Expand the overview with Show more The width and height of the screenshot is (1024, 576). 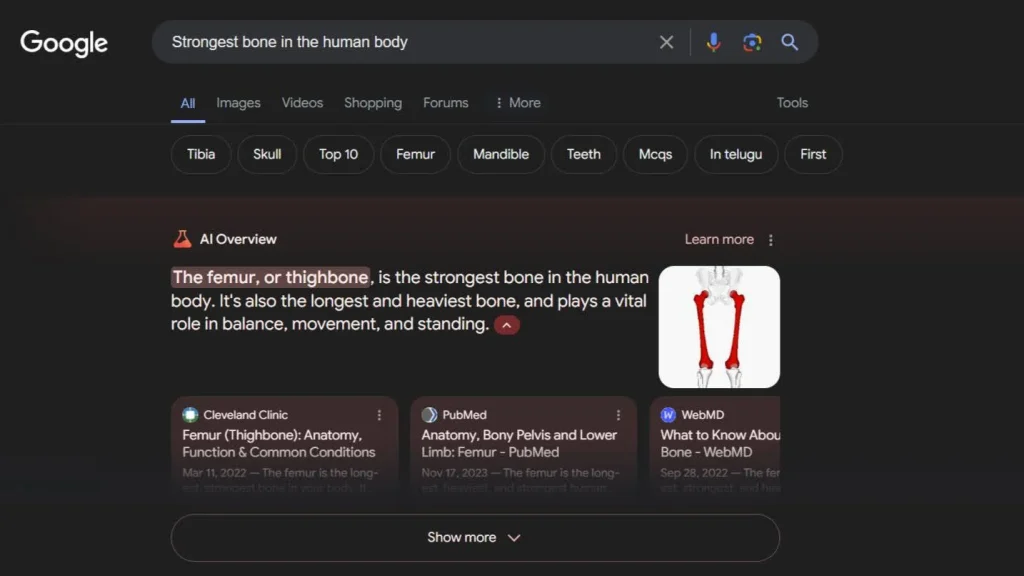475,537
